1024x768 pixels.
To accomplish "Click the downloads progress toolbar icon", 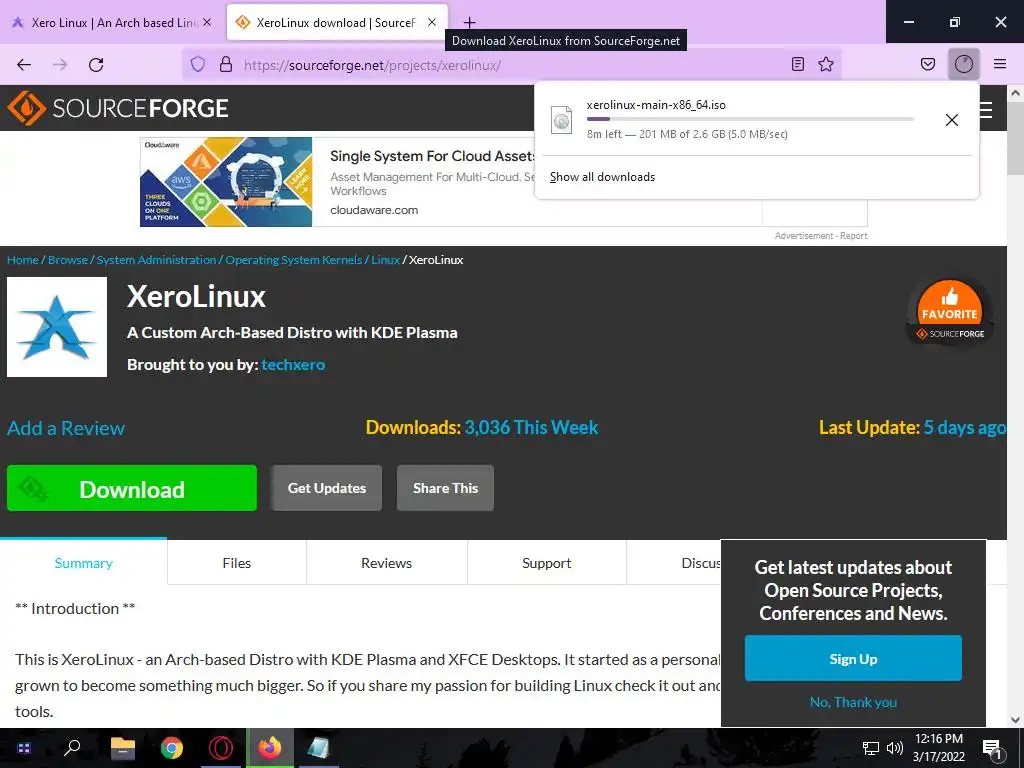I will pos(963,64).
